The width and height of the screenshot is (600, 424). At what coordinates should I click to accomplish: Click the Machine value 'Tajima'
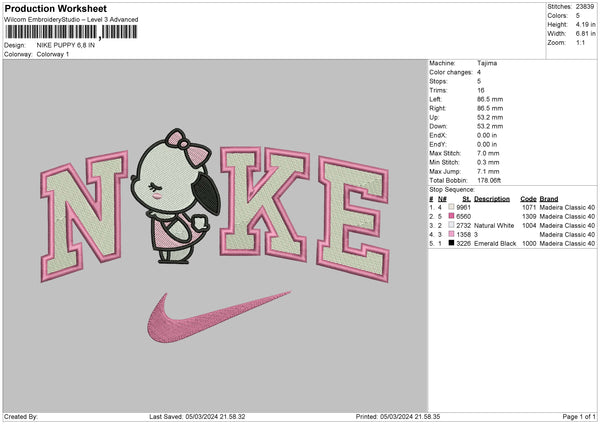(487, 63)
